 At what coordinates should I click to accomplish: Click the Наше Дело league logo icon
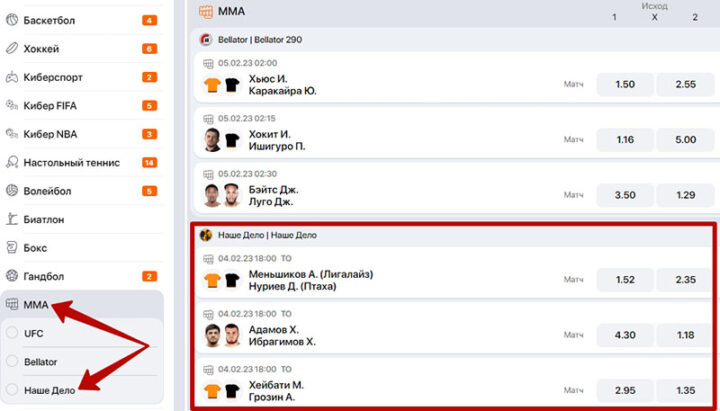click(x=206, y=235)
